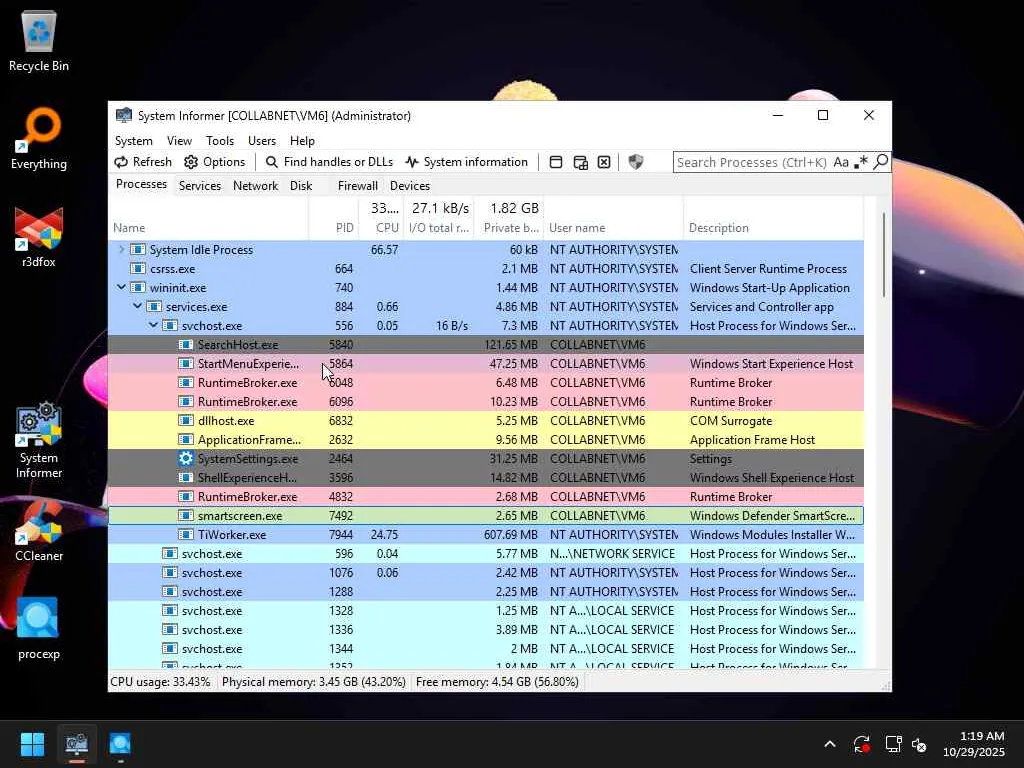Image resolution: width=1024 pixels, height=768 pixels.
Task: Click the Refresh toolbar button
Action: pyautogui.click(x=143, y=162)
